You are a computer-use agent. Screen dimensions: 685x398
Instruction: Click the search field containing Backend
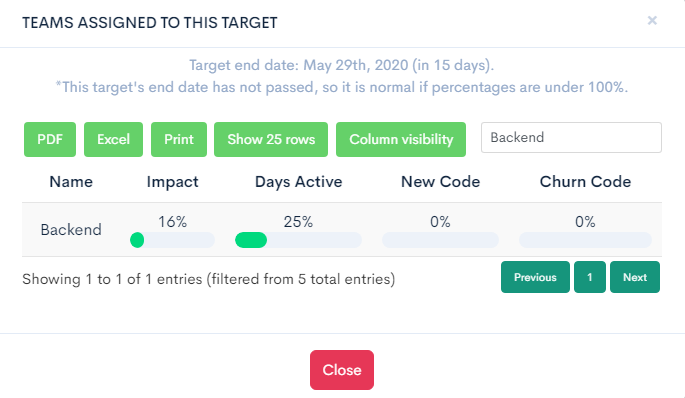point(571,138)
